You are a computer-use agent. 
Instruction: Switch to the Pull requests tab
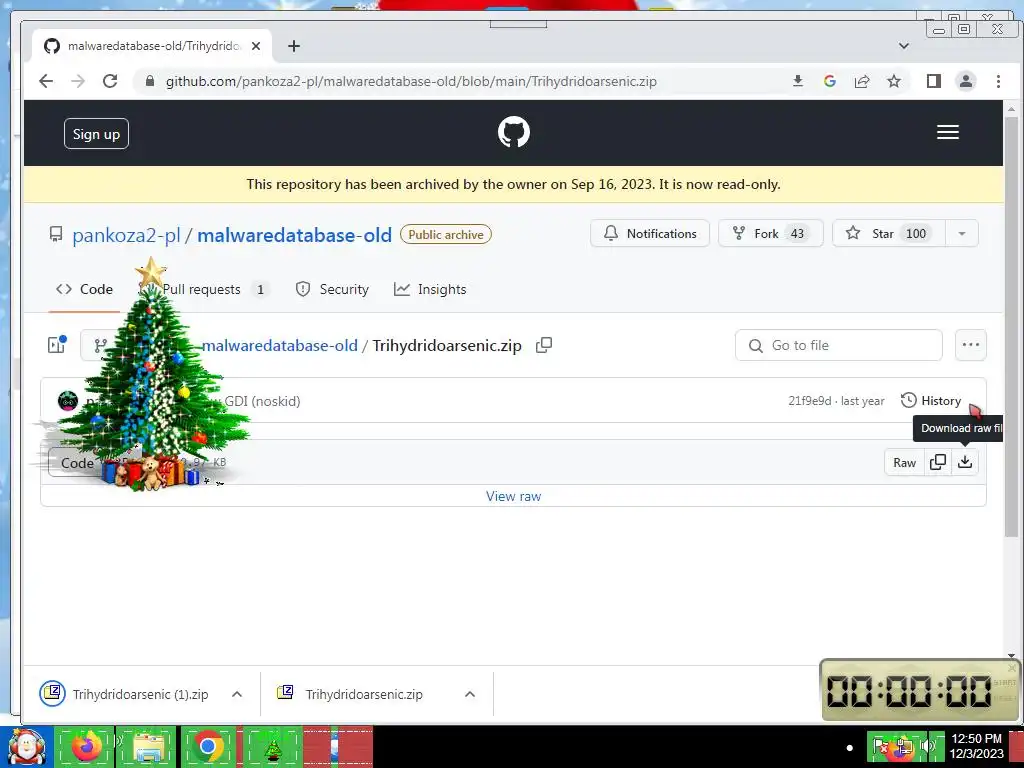(x=204, y=289)
